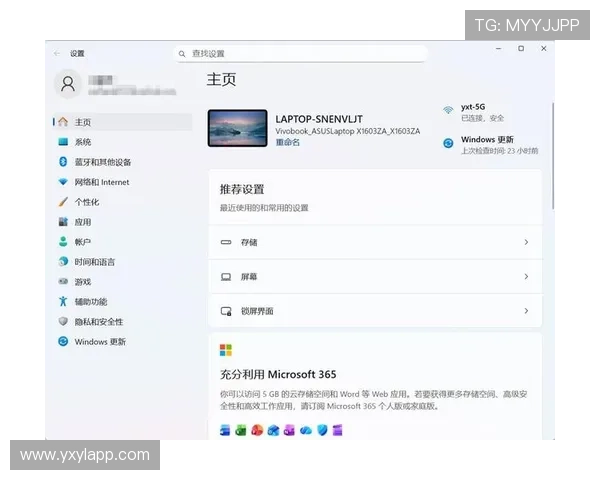Open 蓝牙和其他设备 category
This screenshot has height=480, width=600.
(x=122, y=162)
